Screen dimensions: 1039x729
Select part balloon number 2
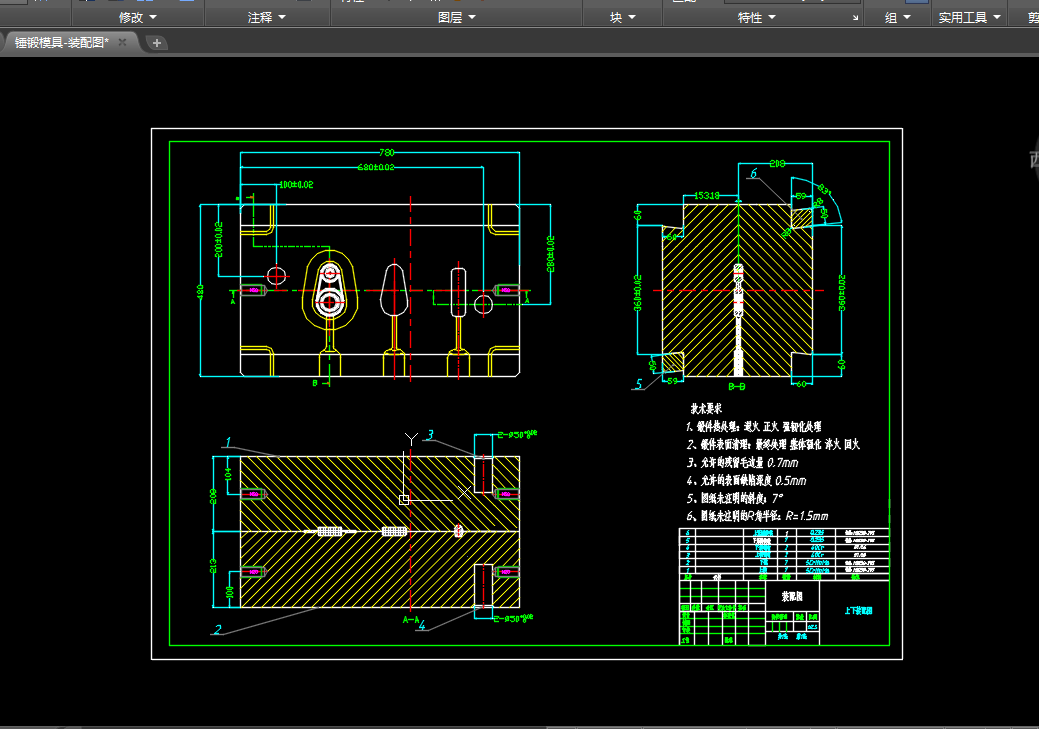tap(217, 629)
